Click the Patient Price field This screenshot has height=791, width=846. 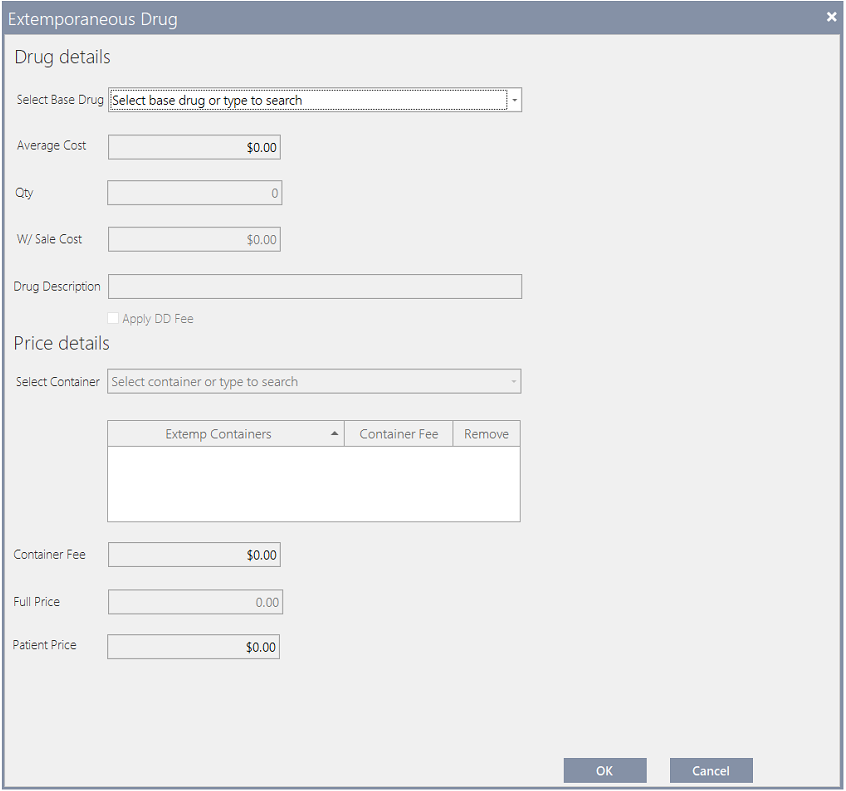coord(193,646)
